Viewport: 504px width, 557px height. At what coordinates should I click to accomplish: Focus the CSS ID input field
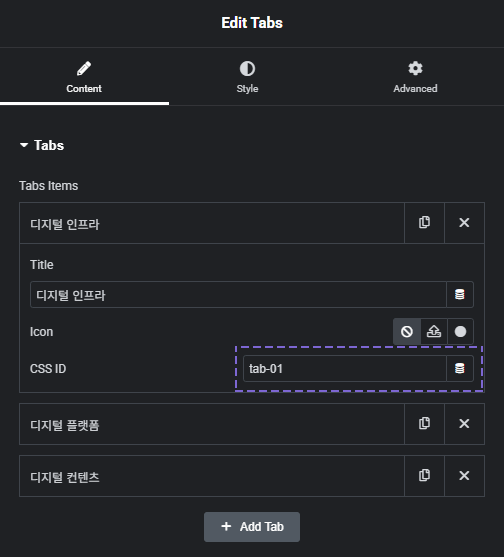point(345,368)
